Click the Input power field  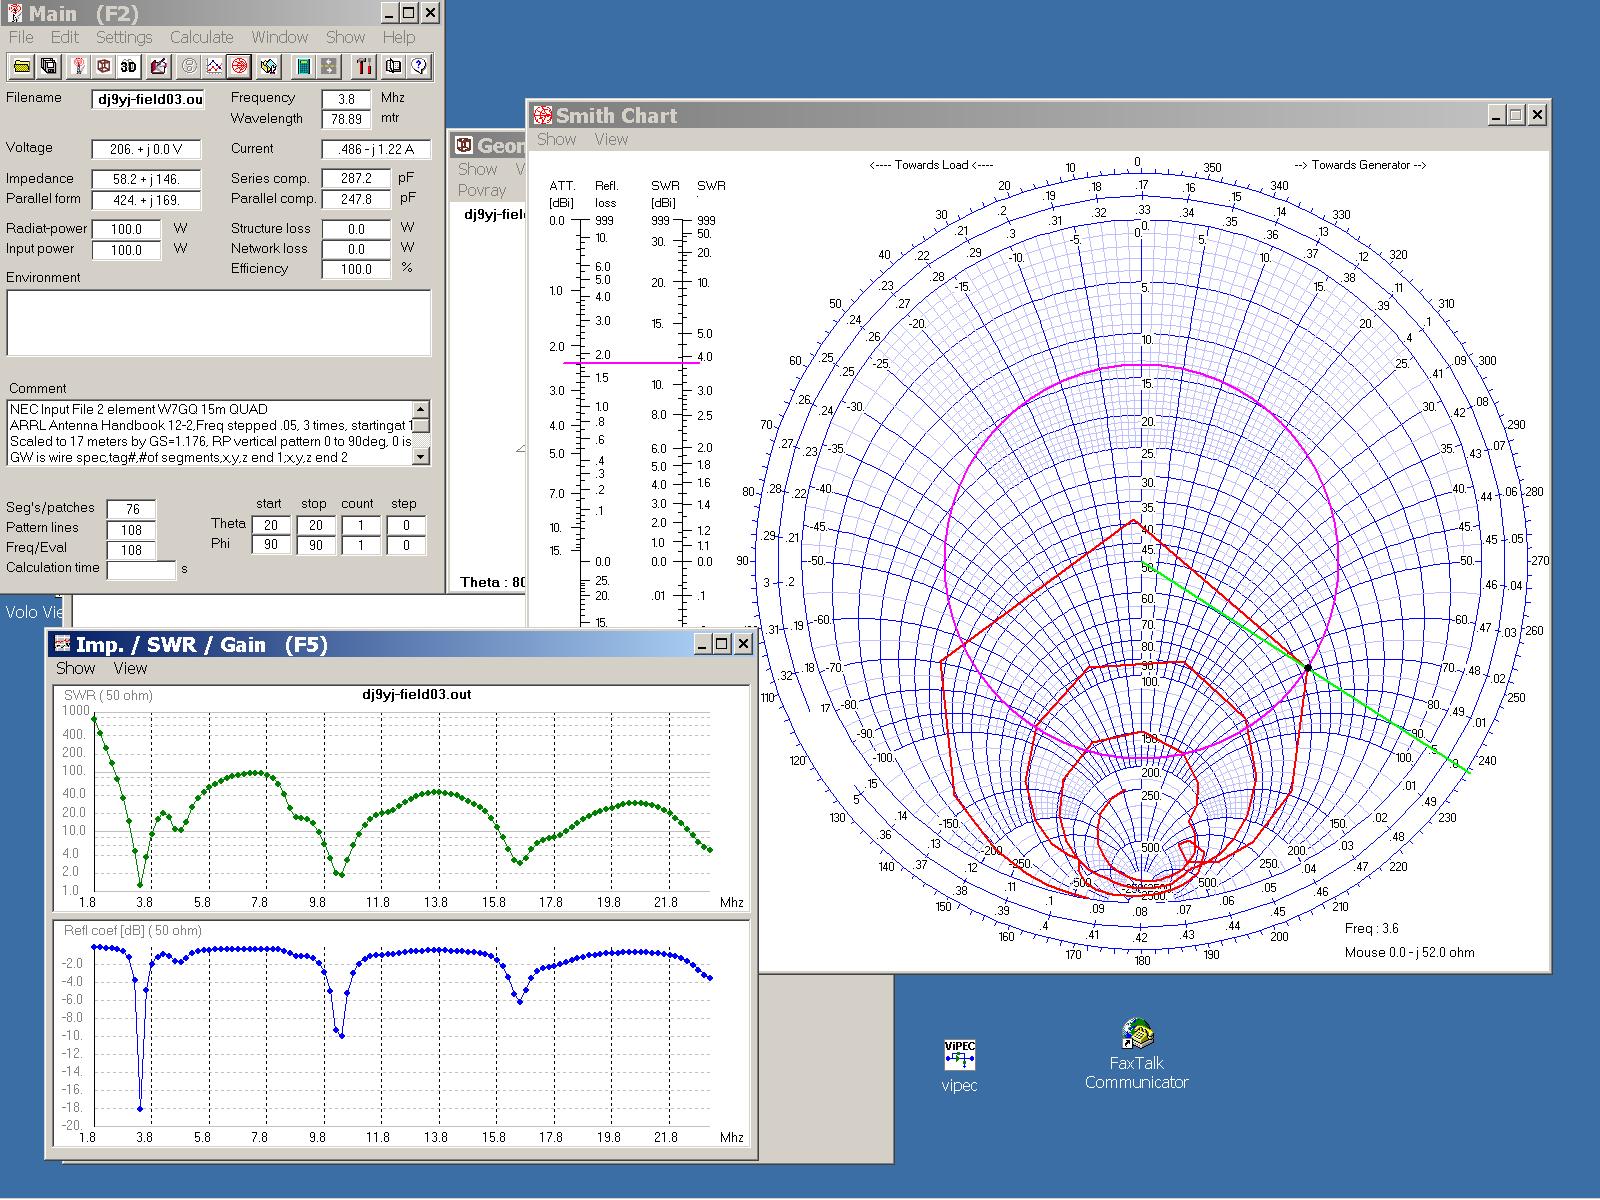tap(126, 250)
